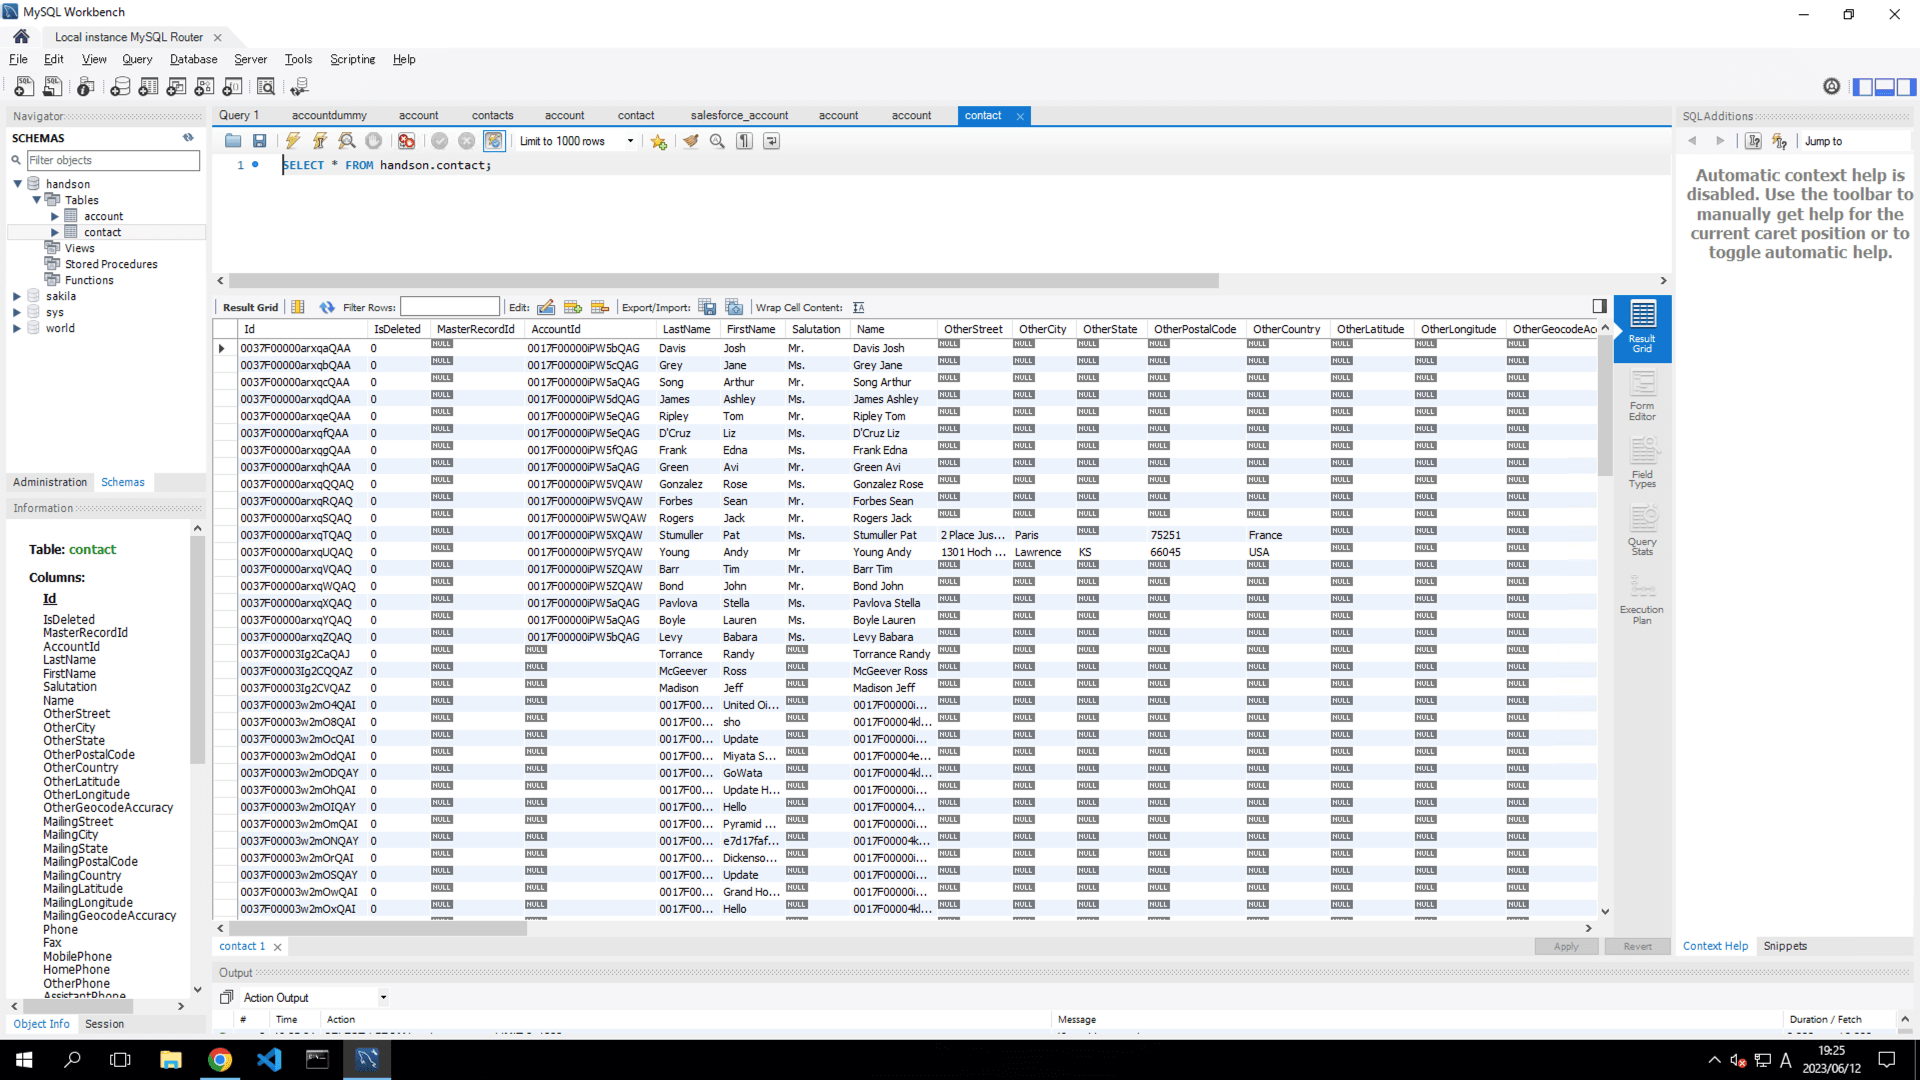Open Field Types in result sidebar
1920x1080 pixels.
(1641, 464)
